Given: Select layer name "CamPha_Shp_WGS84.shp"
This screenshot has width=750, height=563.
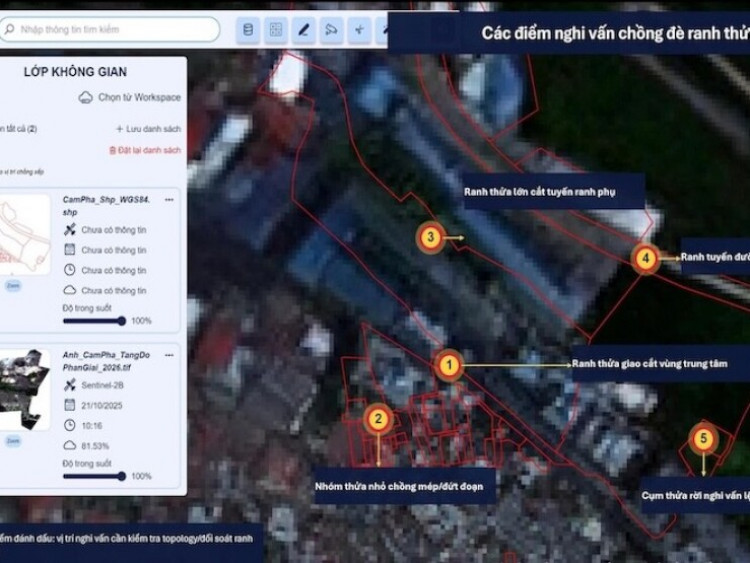Looking at the screenshot, I should 106,206.
